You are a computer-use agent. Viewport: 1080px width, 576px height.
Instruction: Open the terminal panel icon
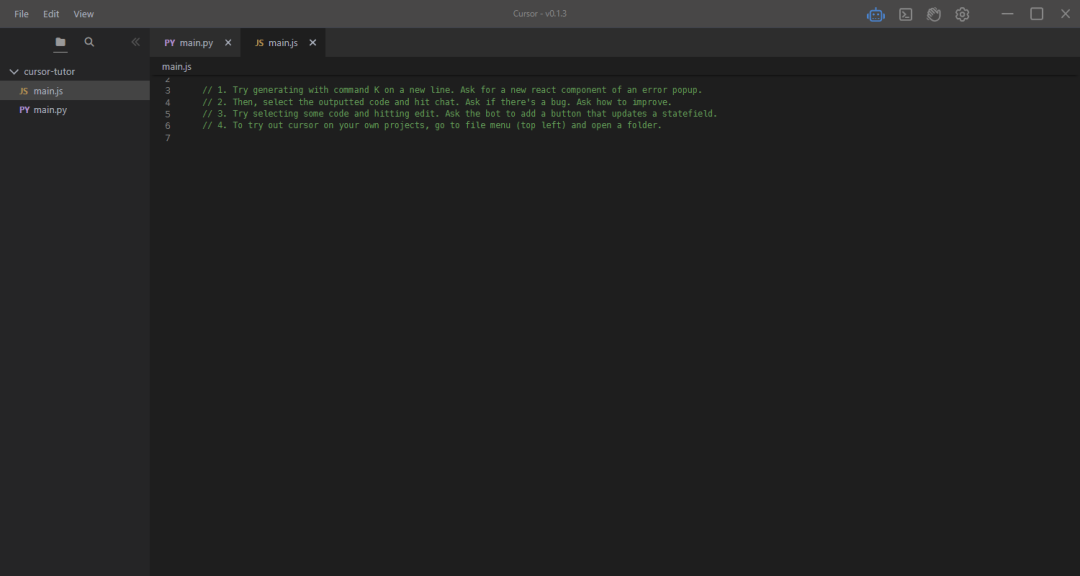[906, 14]
